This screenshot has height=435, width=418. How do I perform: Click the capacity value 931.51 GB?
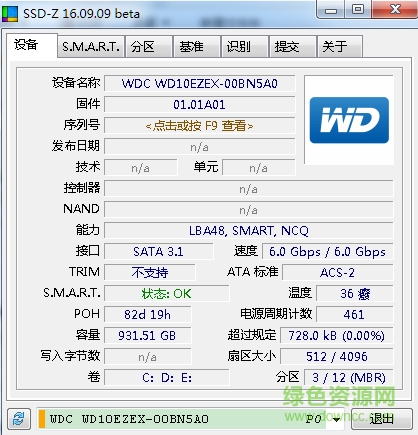[148, 336]
